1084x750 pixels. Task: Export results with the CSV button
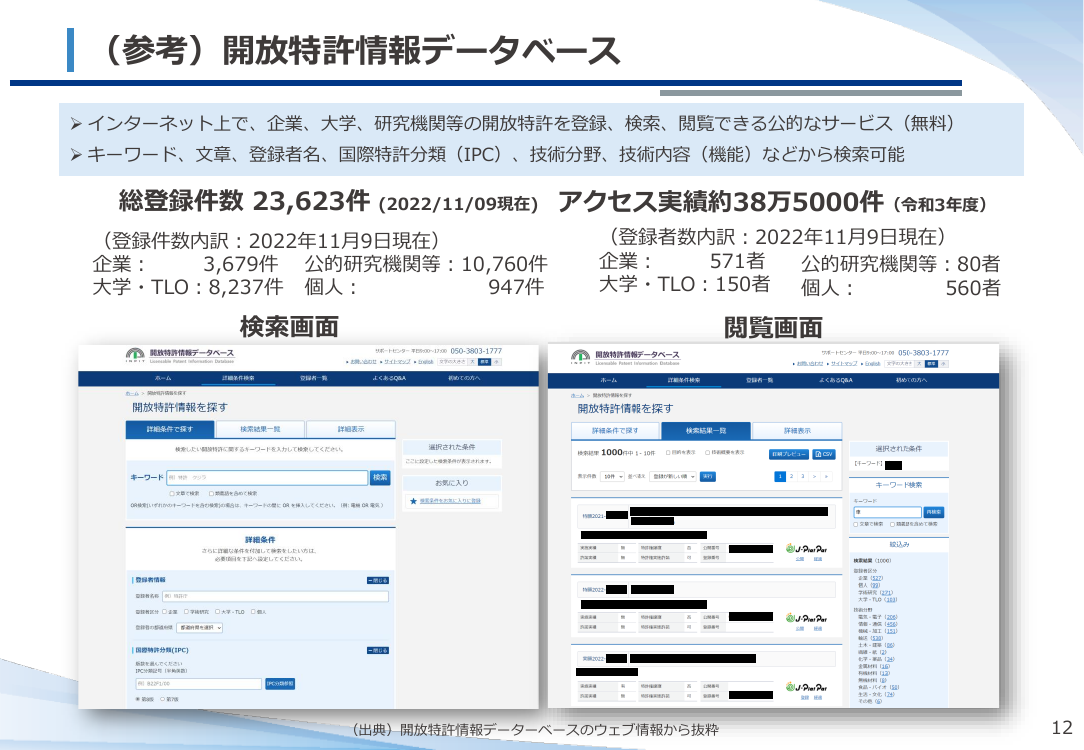823,454
